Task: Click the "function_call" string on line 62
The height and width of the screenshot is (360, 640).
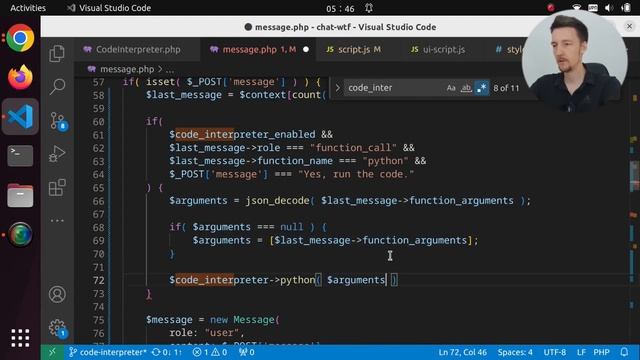Action: (353, 147)
